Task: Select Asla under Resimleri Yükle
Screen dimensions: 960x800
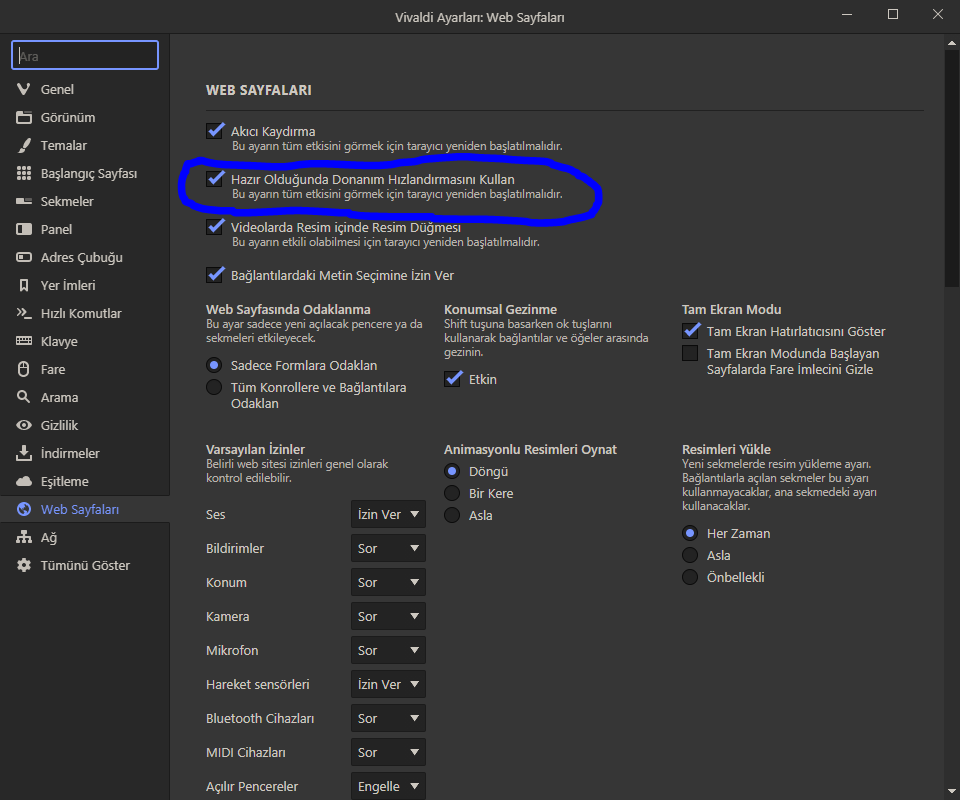Action: coord(690,555)
